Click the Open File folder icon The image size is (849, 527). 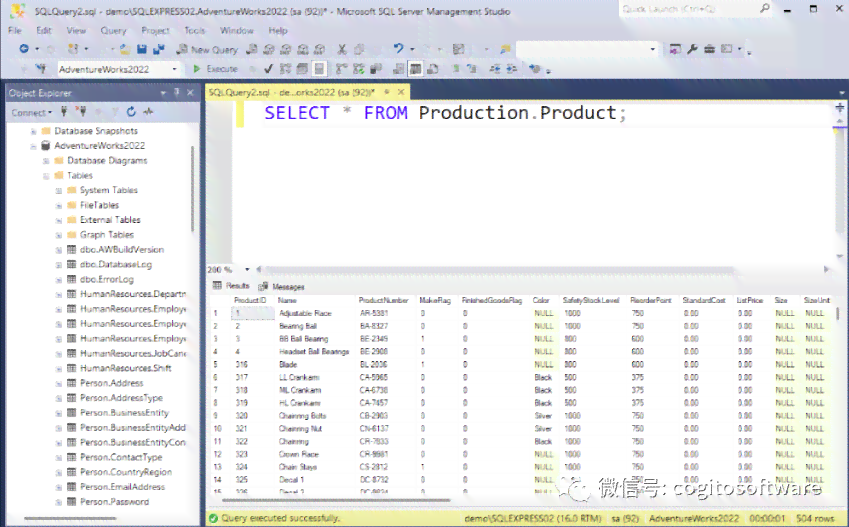click(x=125, y=49)
